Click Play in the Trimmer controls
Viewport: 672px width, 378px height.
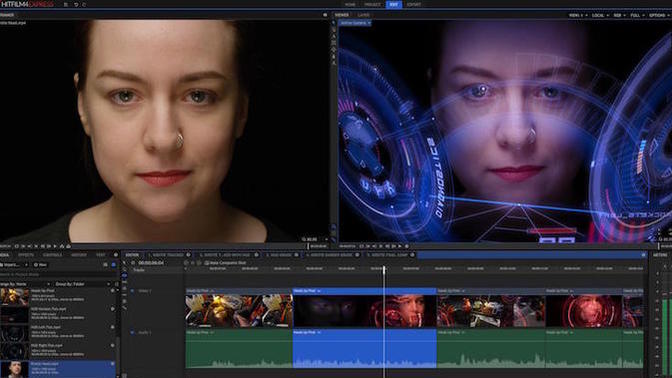click(x=55, y=246)
